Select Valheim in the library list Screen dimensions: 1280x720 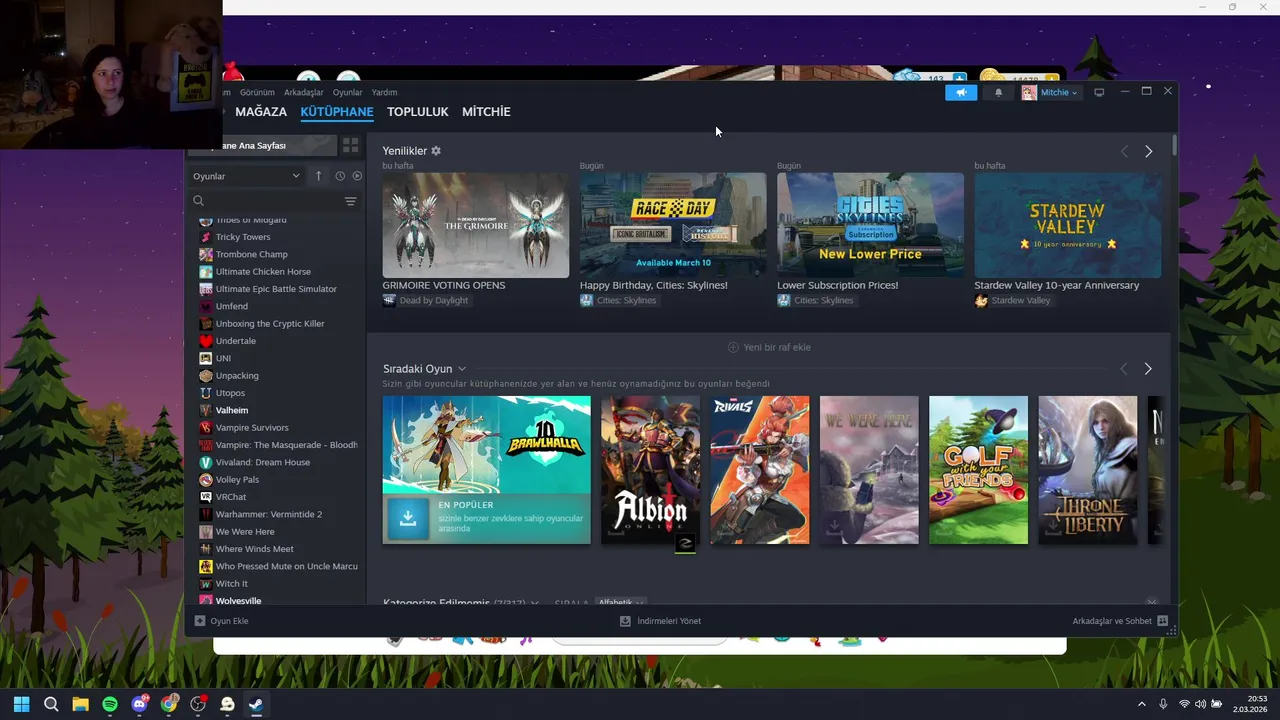click(x=232, y=410)
